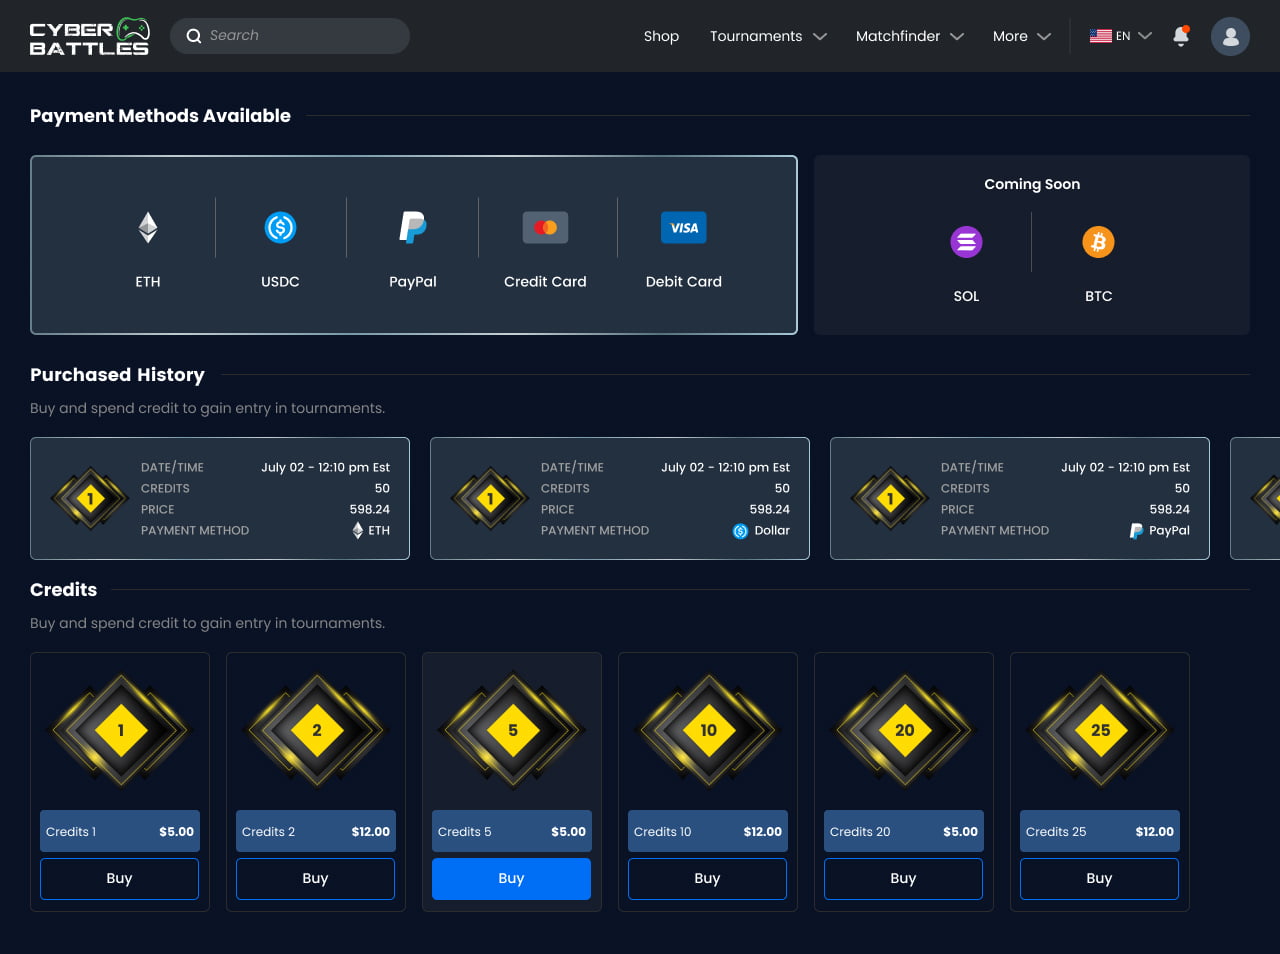The width and height of the screenshot is (1280, 954).
Task: Click the SOL coming soon icon
Action: 966,242
